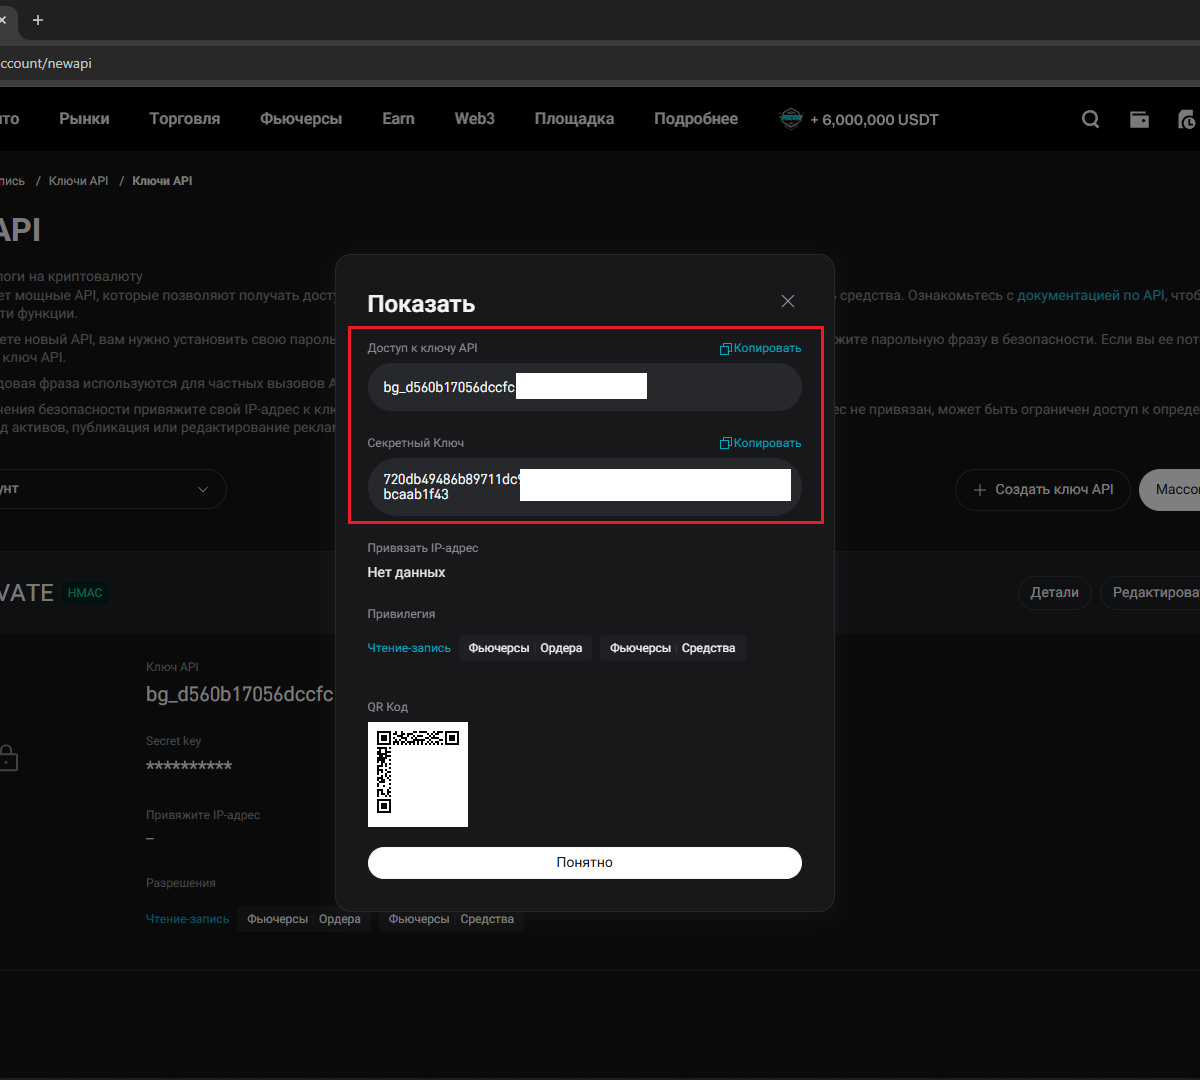
Task: Click the HMAC tag
Action: coord(85,593)
